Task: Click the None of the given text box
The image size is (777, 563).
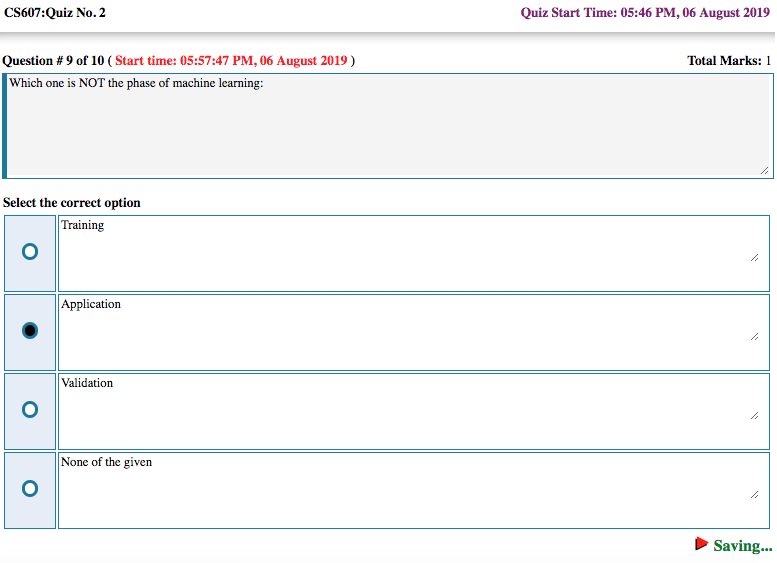Action: pos(414,491)
